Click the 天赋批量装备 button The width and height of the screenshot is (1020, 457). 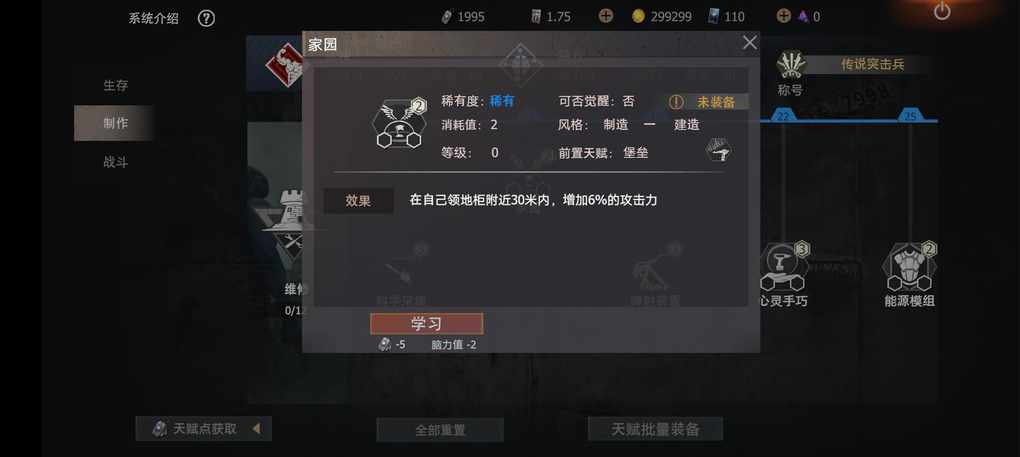655,429
